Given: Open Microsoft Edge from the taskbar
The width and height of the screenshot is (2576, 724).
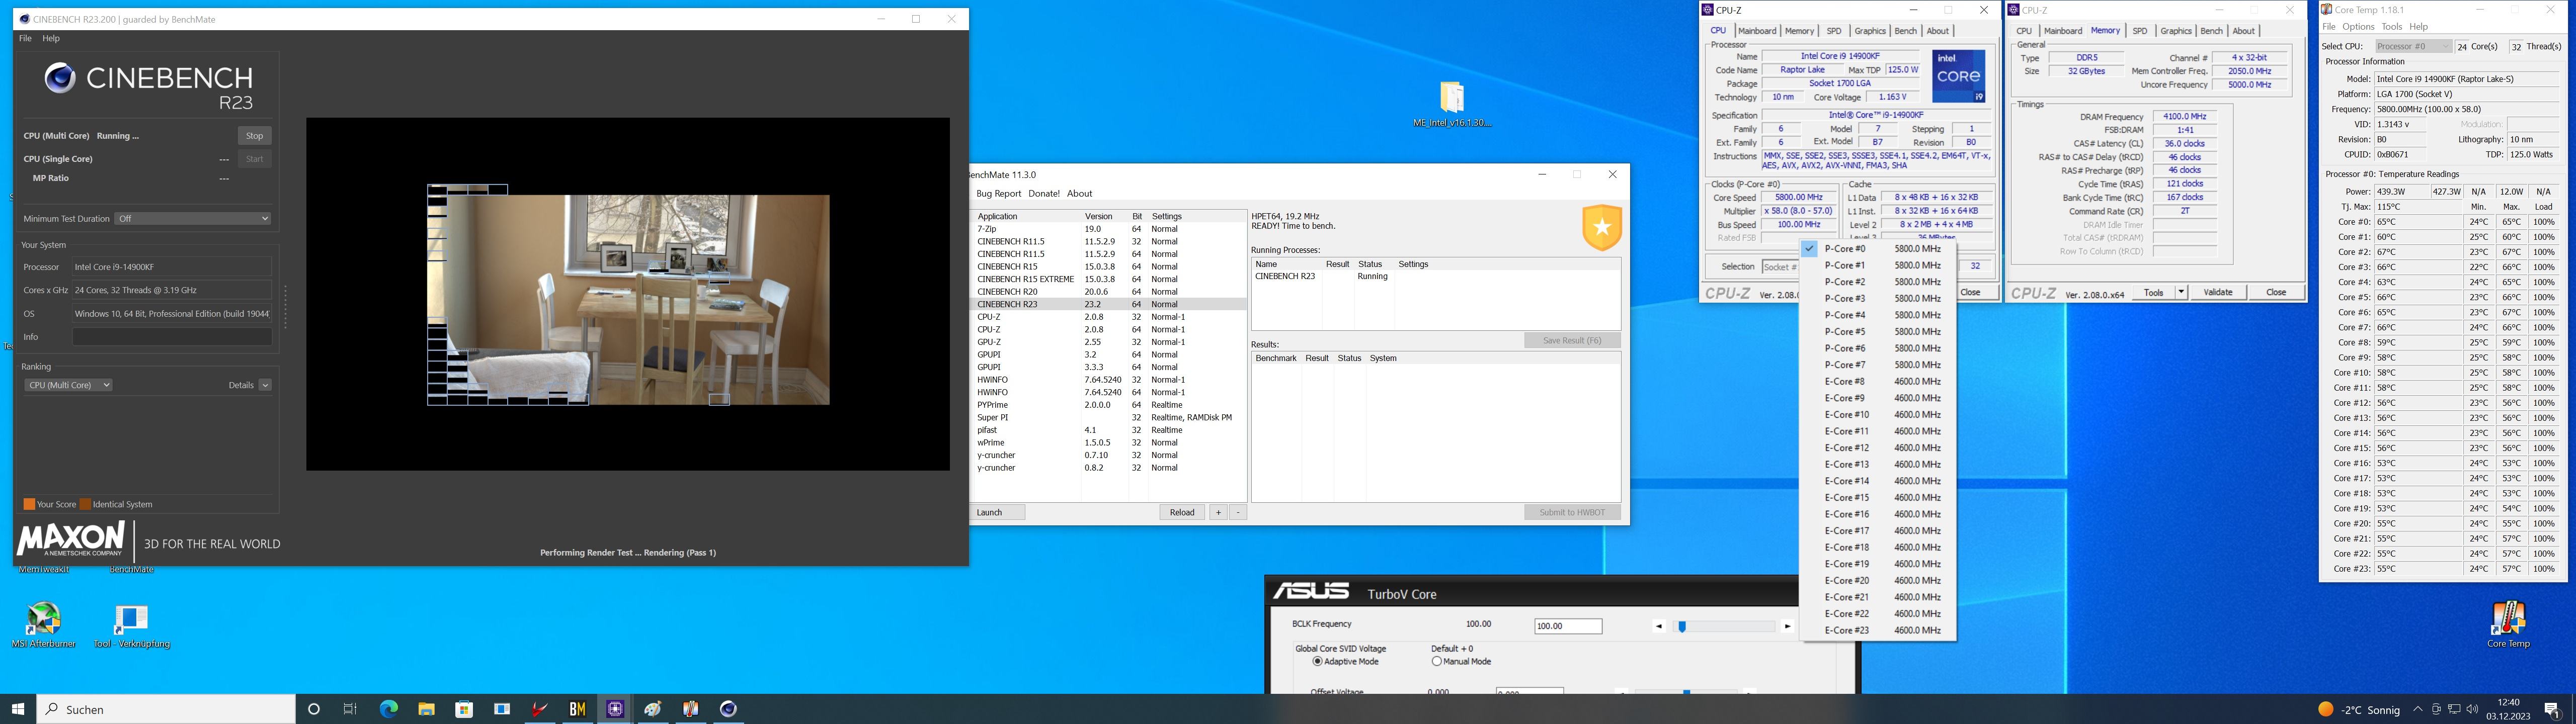Looking at the screenshot, I should 388,709.
